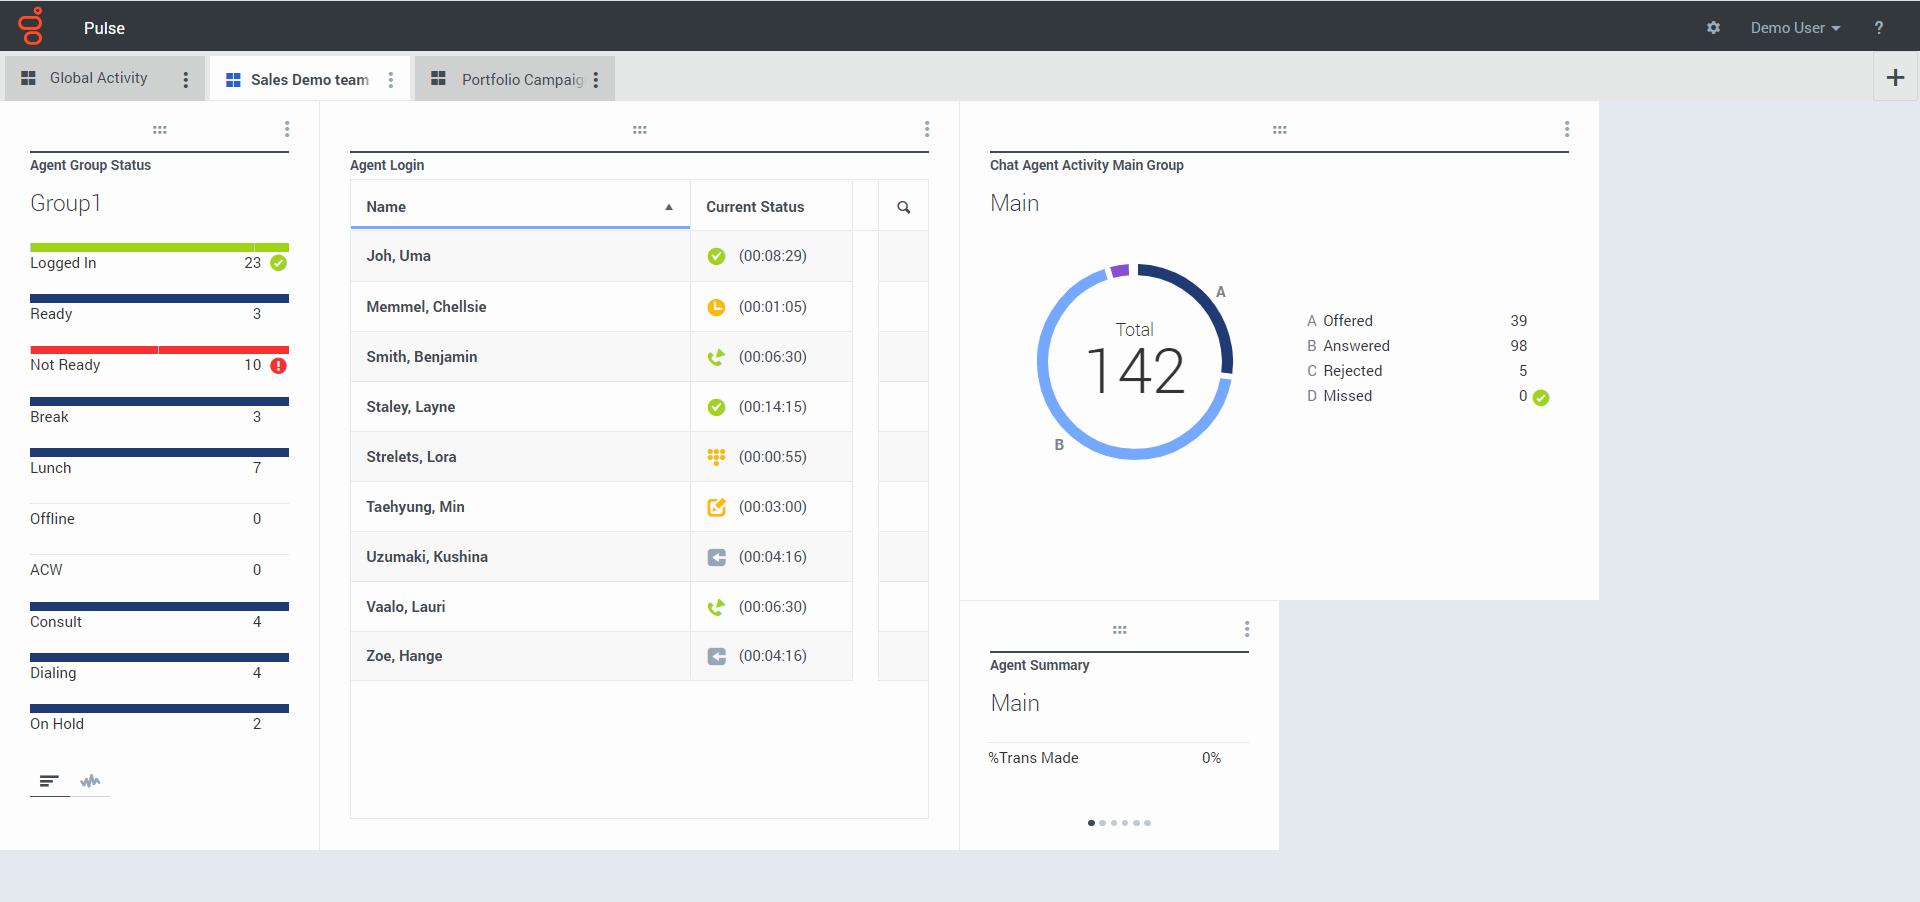The width and height of the screenshot is (1920, 902).
Task: Open the settings gear in header
Action: (1713, 28)
